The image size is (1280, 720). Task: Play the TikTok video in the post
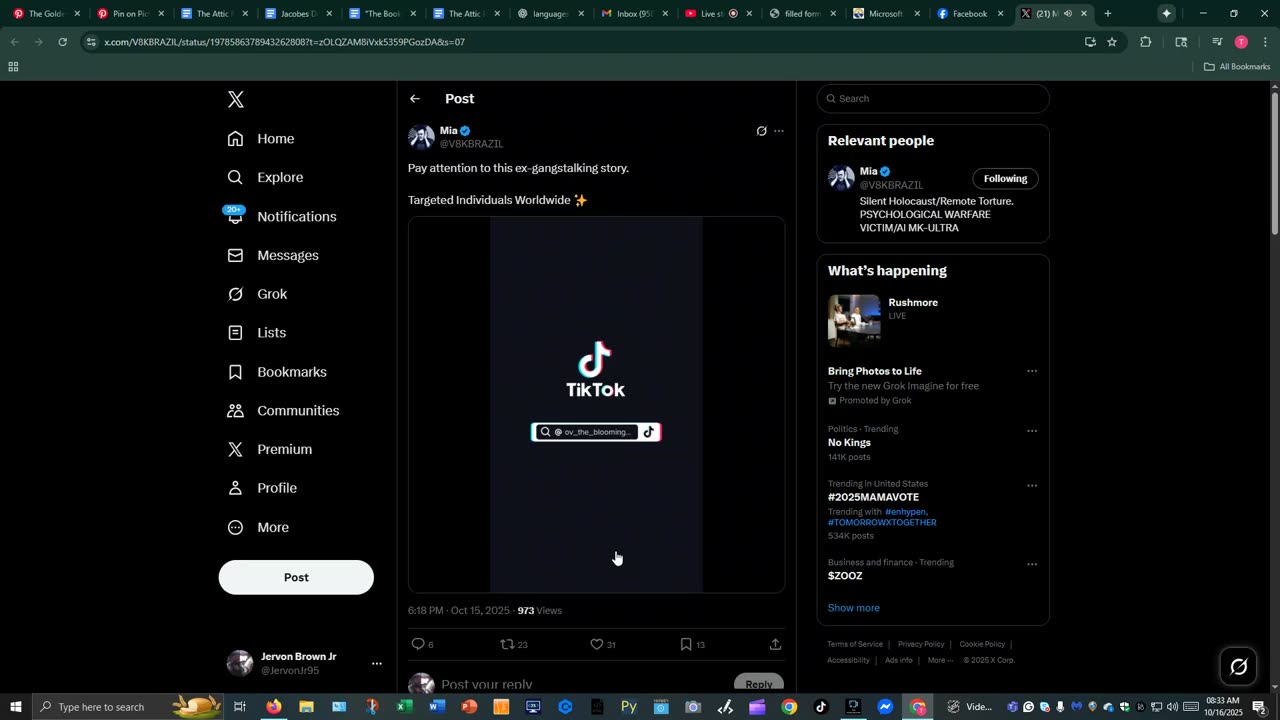(596, 405)
